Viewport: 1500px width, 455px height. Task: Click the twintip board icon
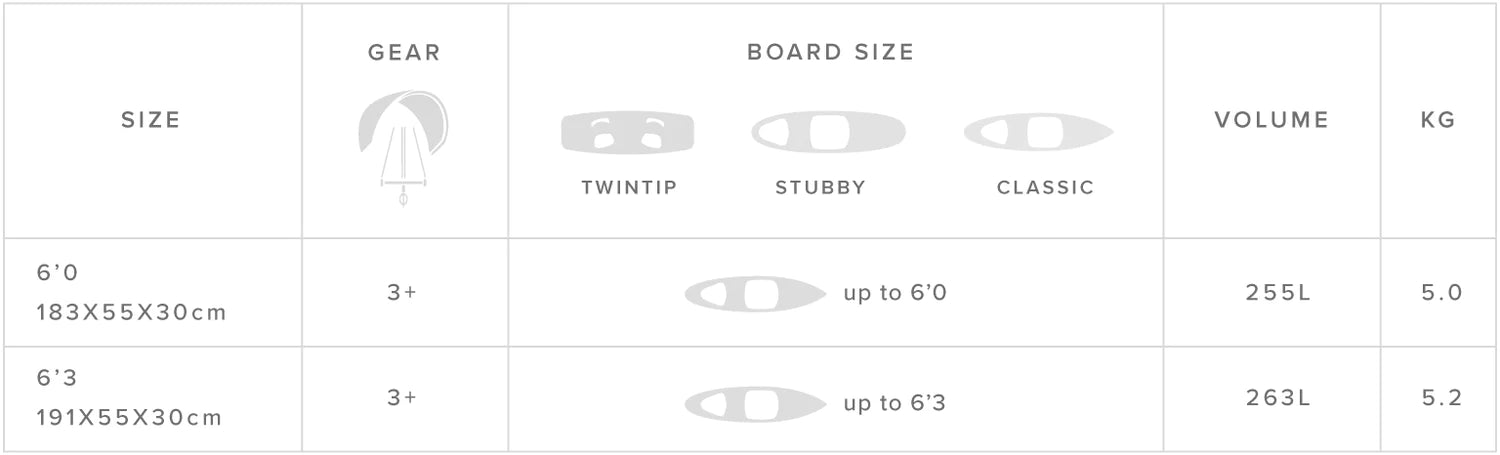click(627, 133)
